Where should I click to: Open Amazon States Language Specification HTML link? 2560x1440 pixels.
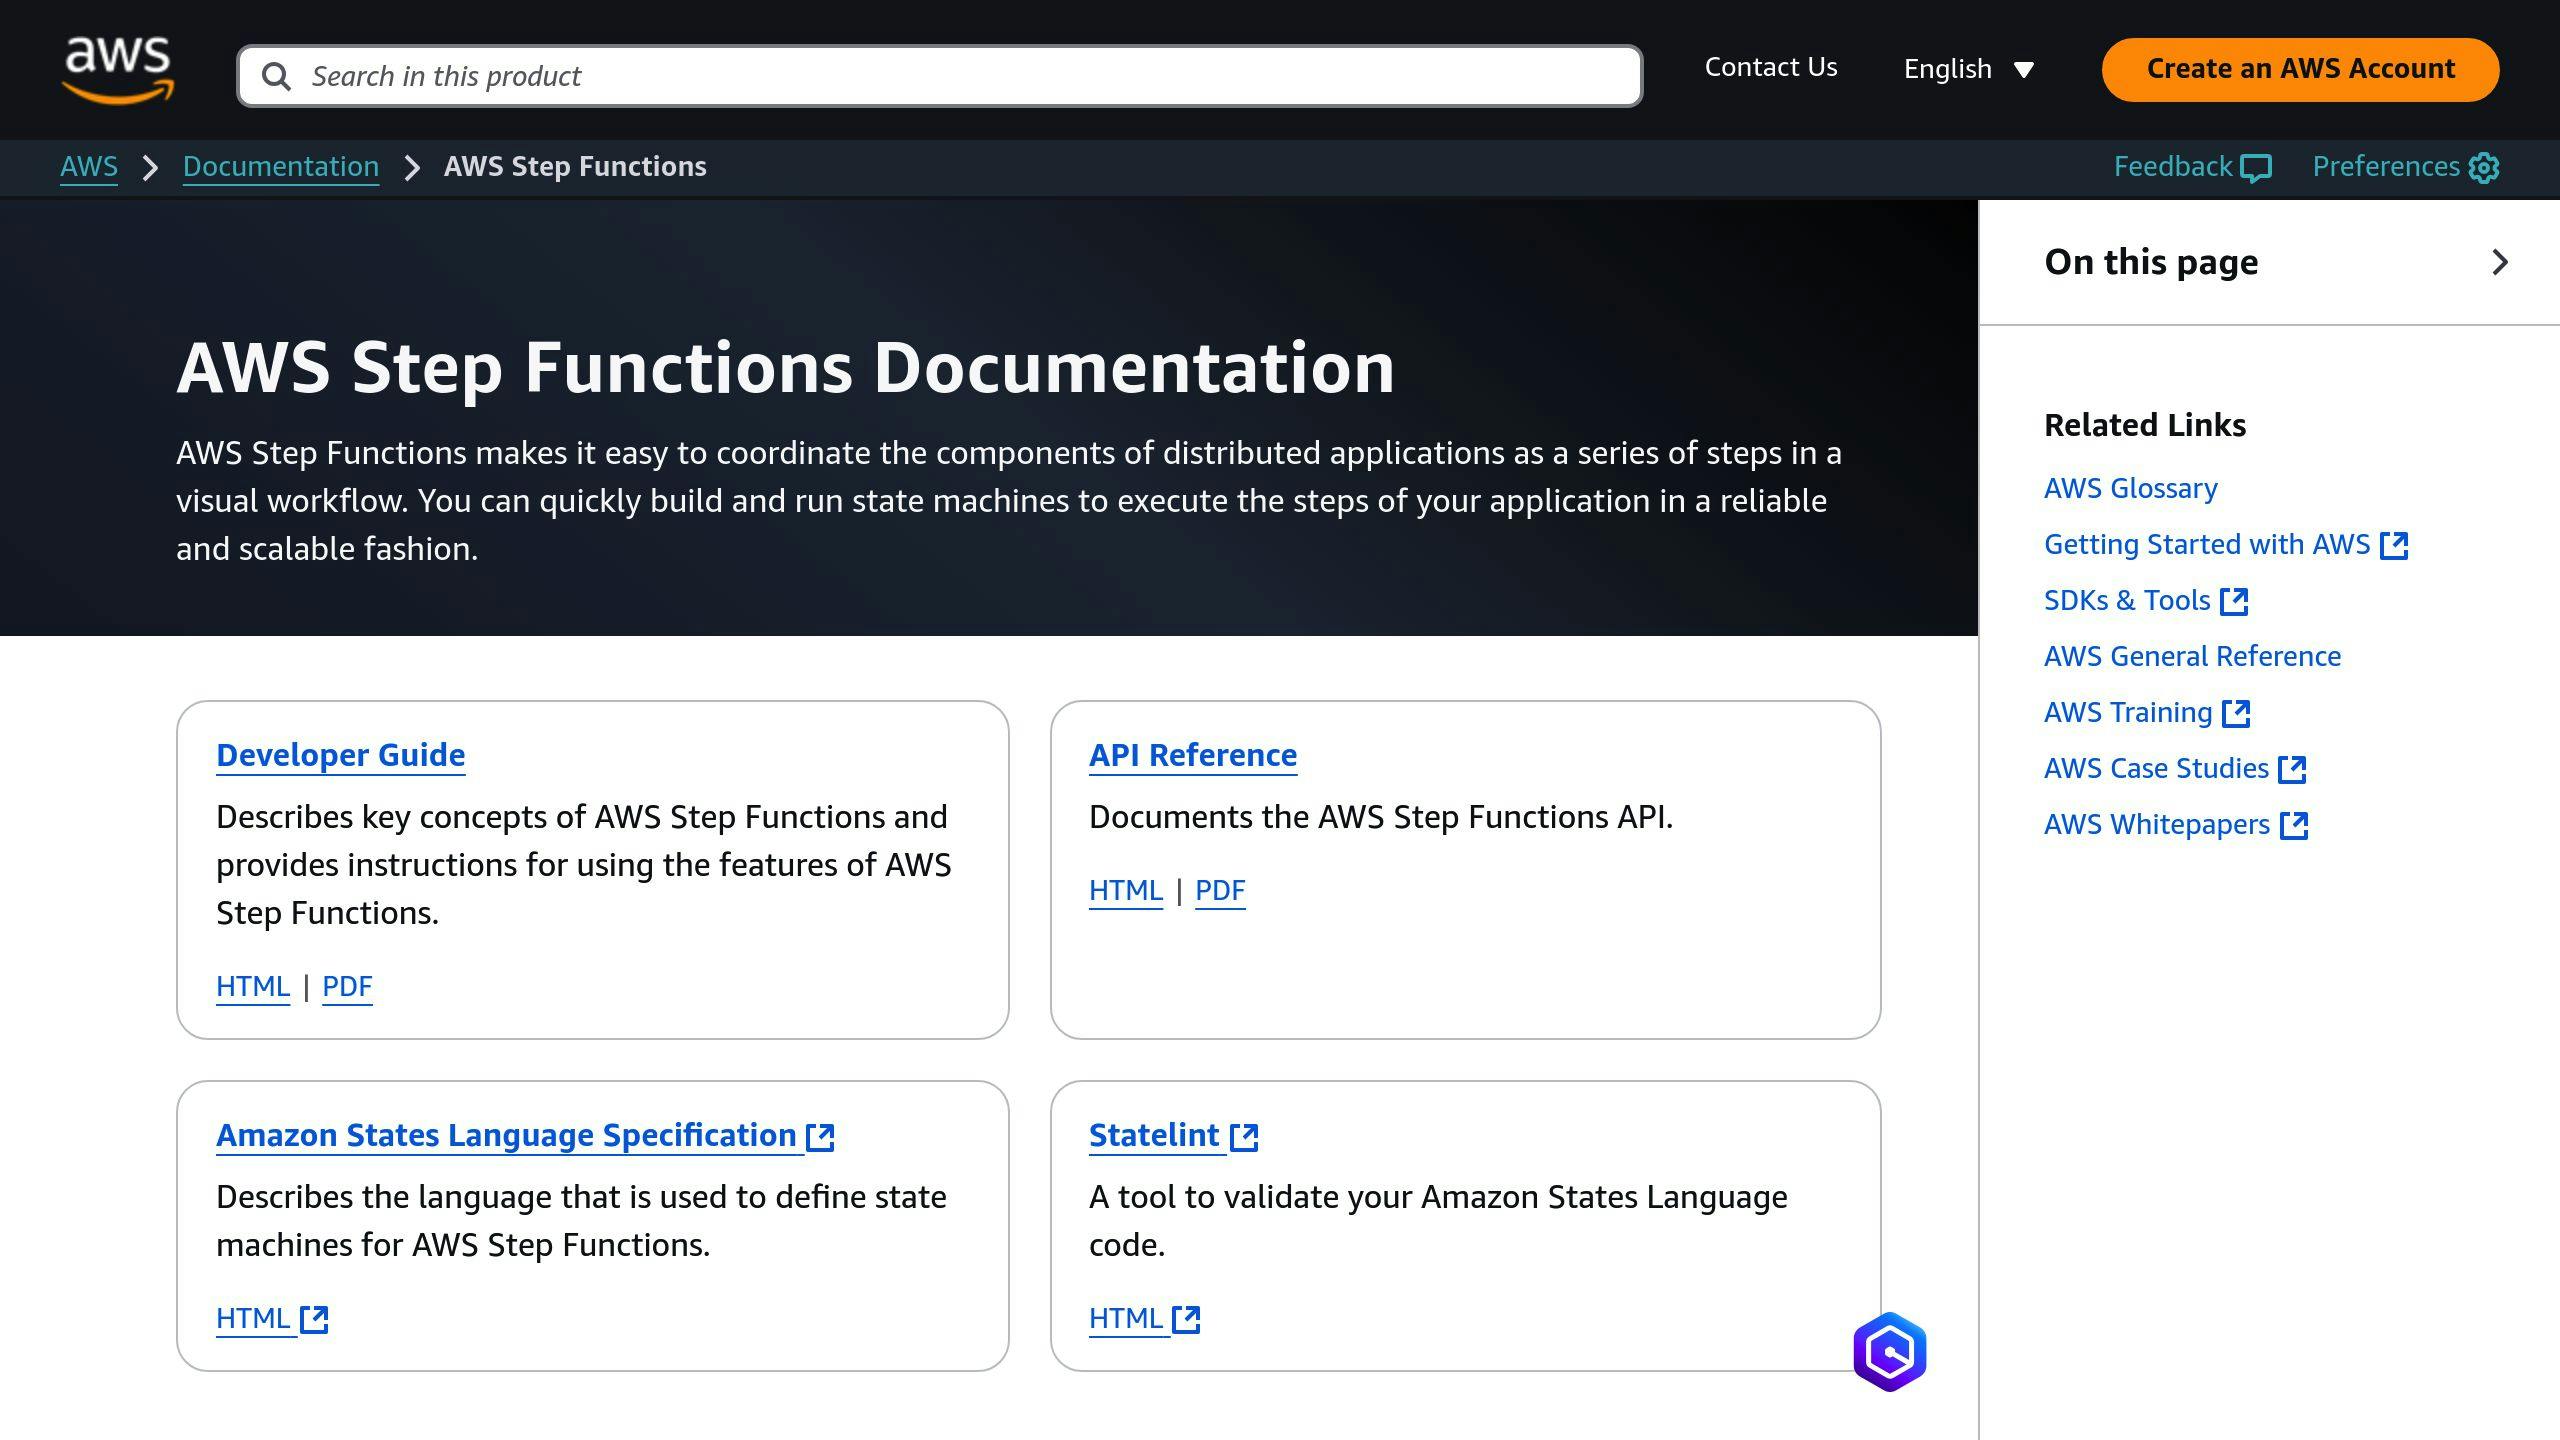(272, 1318)
